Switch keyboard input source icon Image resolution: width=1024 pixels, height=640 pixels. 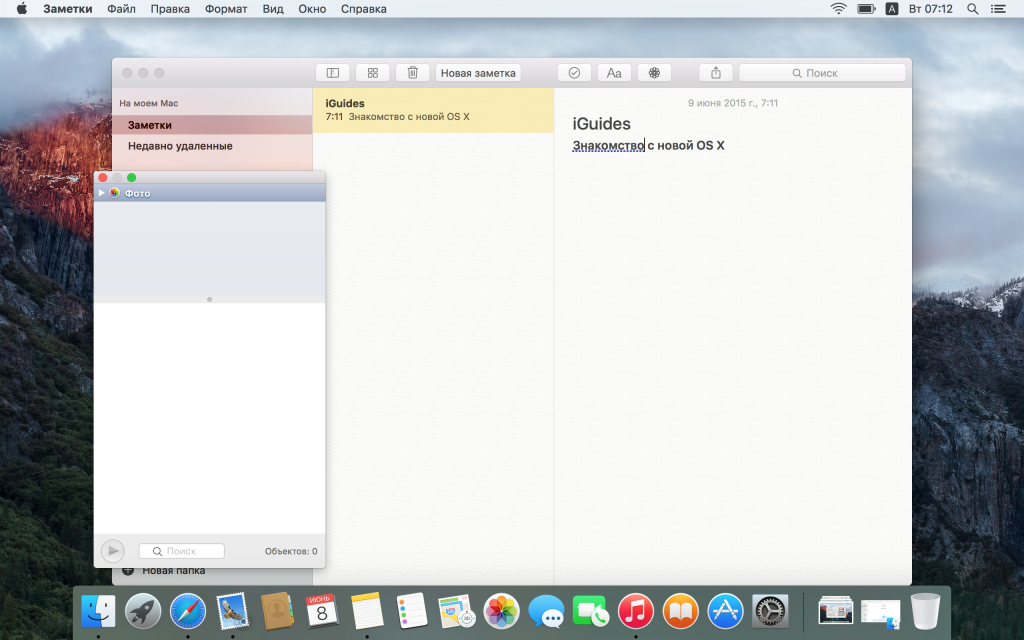click(x=891, y=8)
